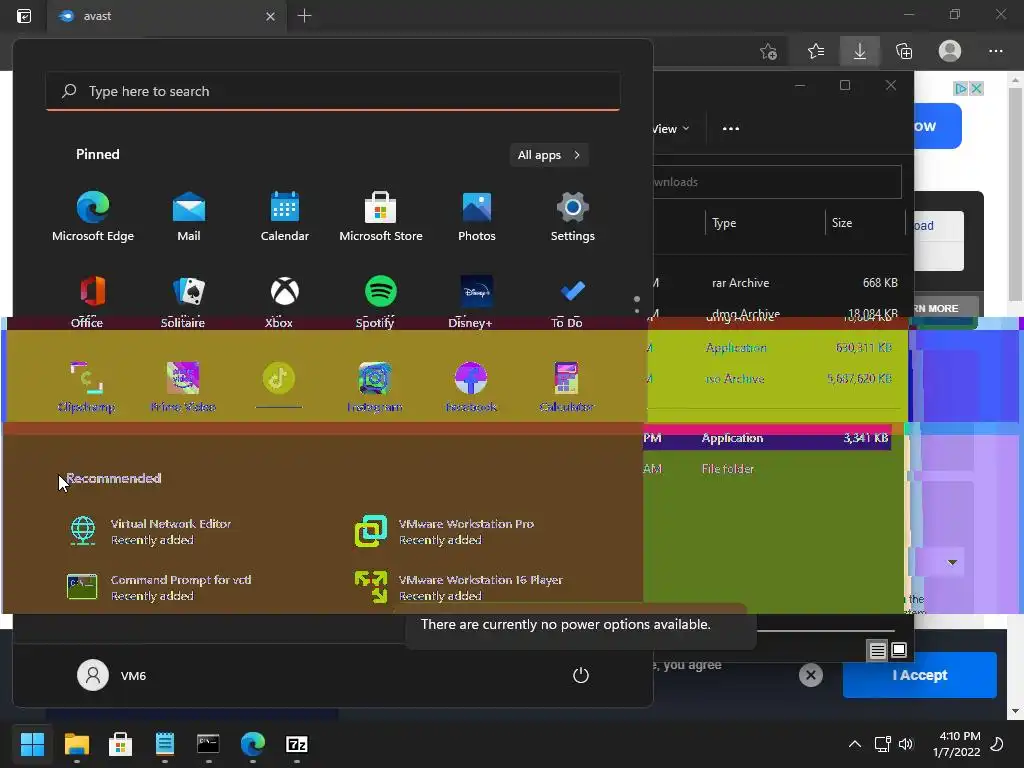Viewport: 1024px width, 768px height.
Task: Open Microsoft Store from the taskbar
Action: point(120,744)
